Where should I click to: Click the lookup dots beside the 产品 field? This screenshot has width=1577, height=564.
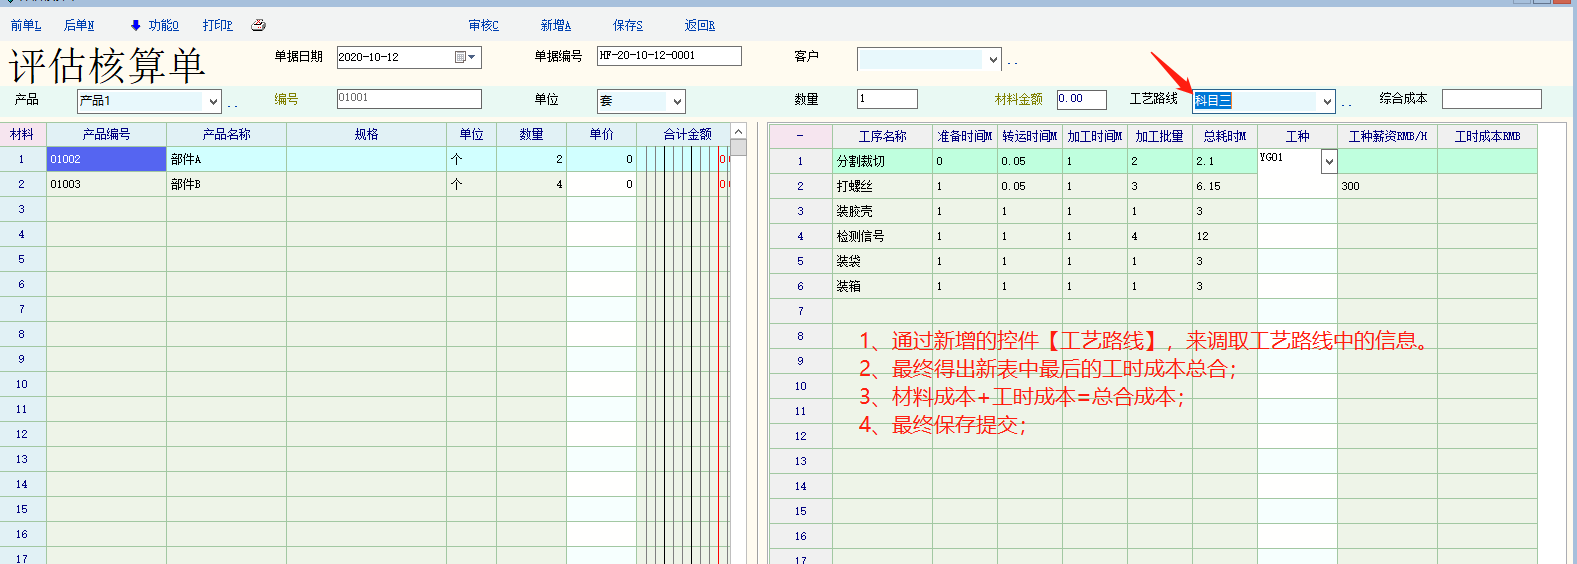pos(232,104)
